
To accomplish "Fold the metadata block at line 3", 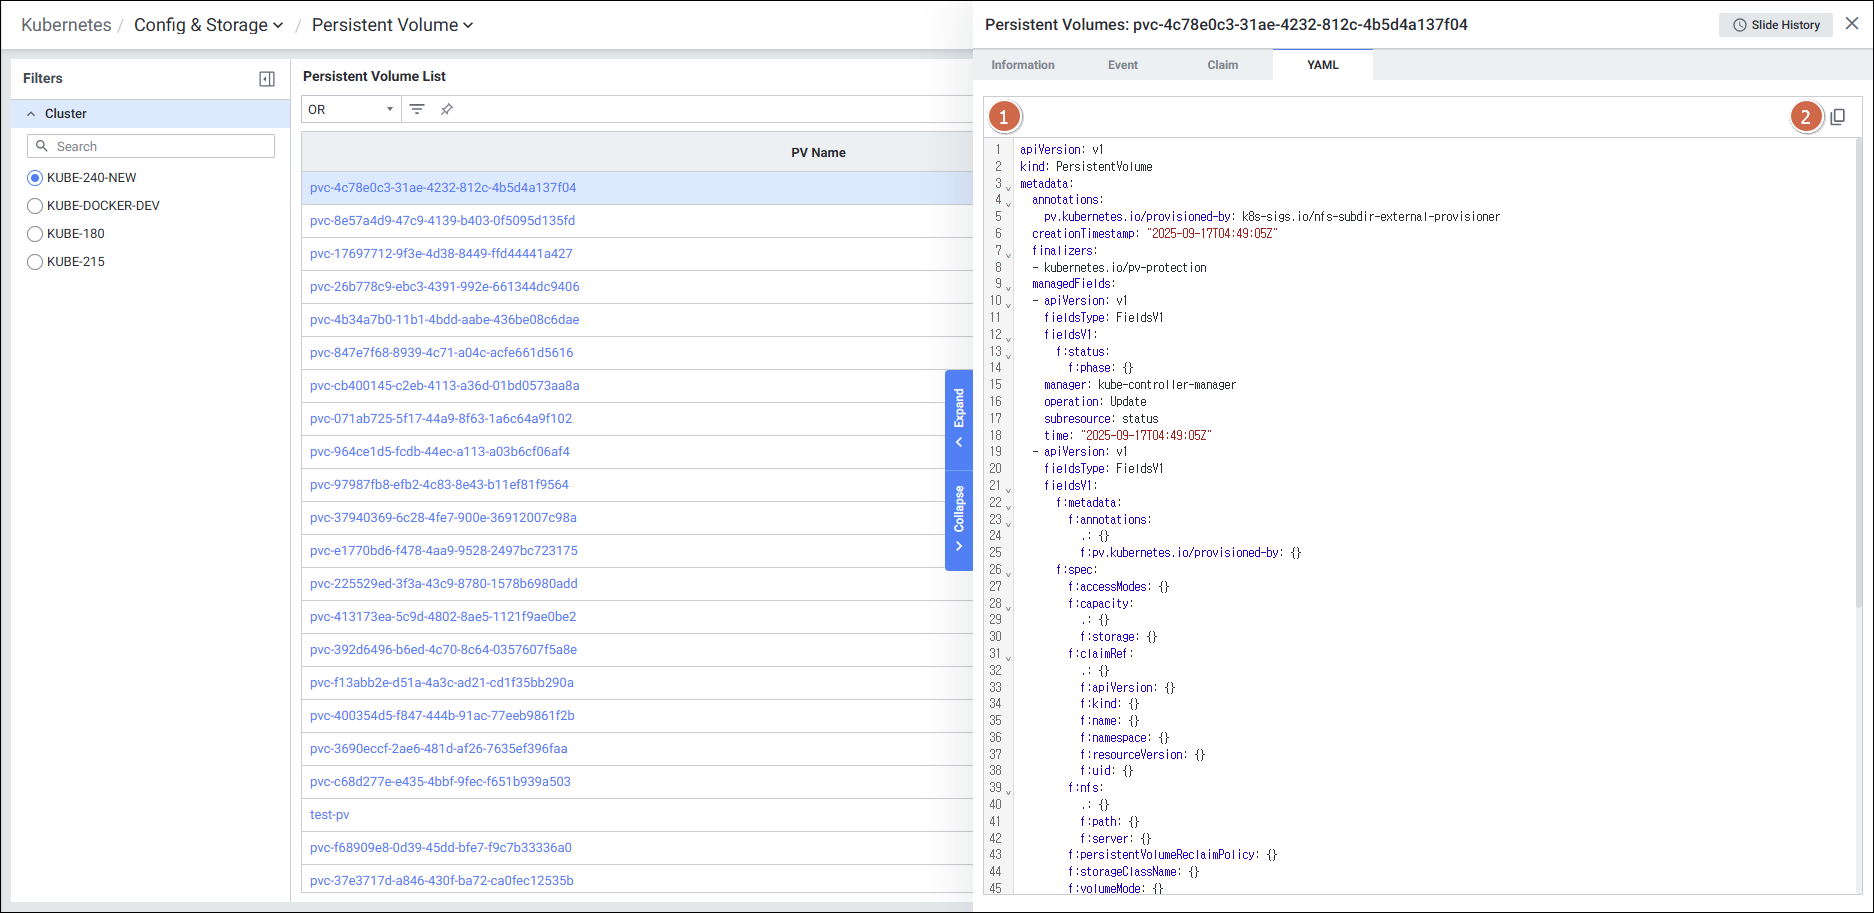I will (1008, 187).
